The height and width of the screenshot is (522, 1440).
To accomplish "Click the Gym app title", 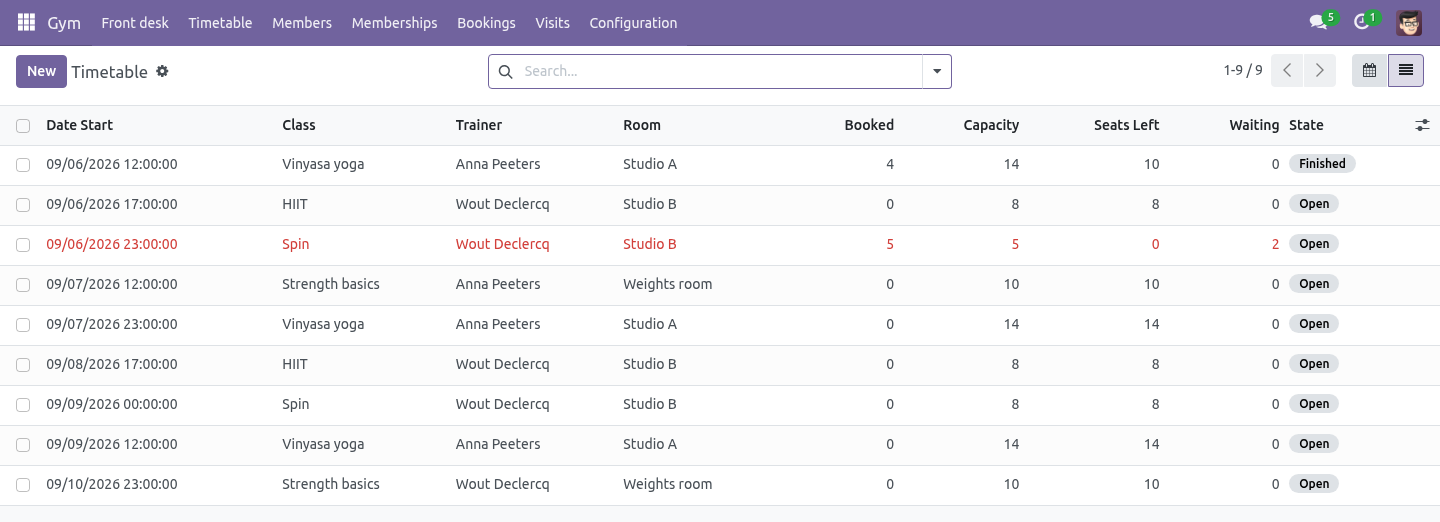I will pos(64,22).
